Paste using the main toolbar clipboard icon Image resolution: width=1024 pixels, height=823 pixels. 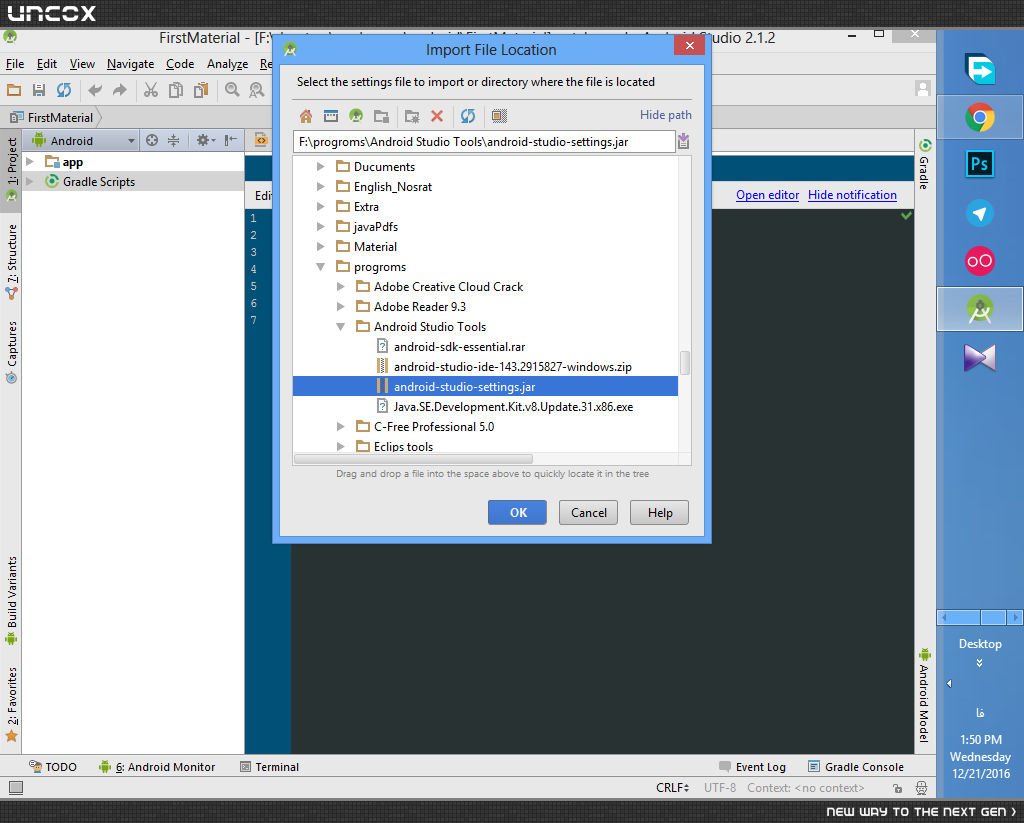point(200,90)
